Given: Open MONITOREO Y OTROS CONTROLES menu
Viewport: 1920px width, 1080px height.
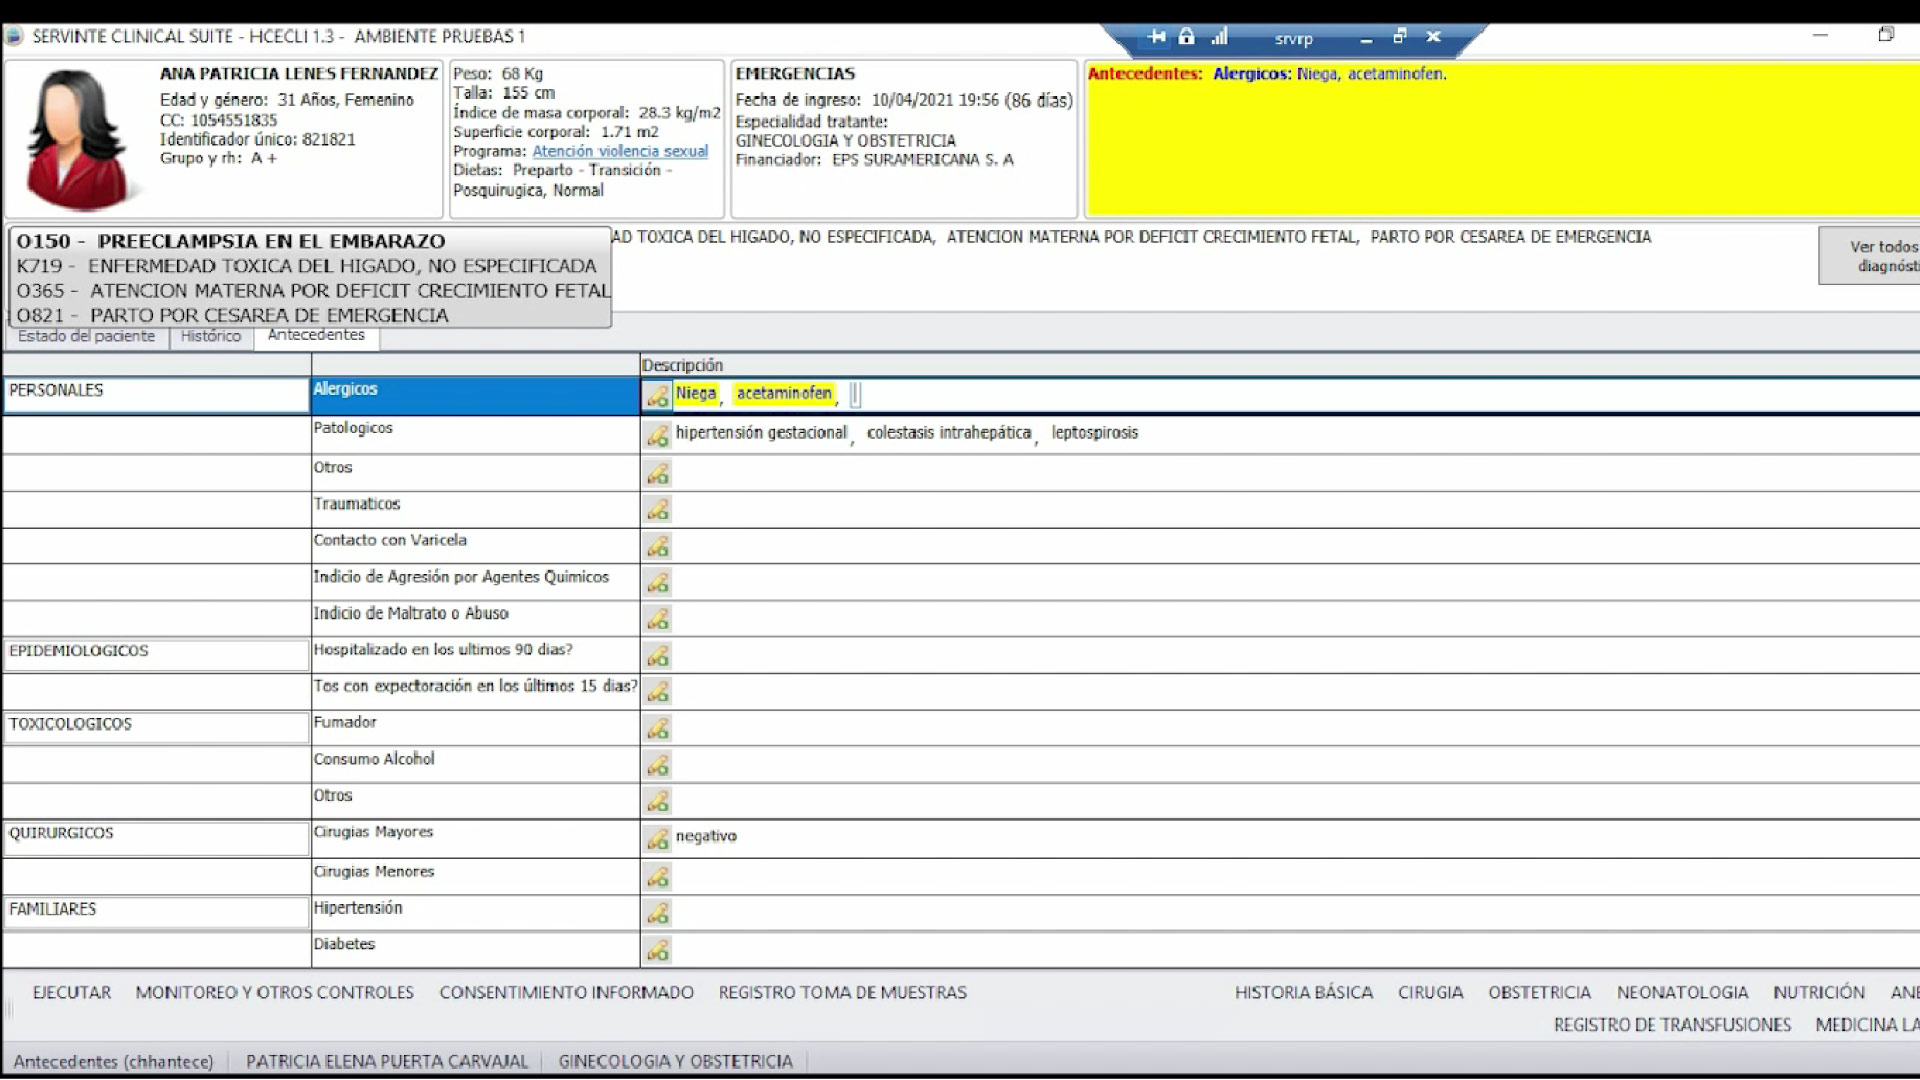Looking at the screenshot, I should [x=274, y=992].
